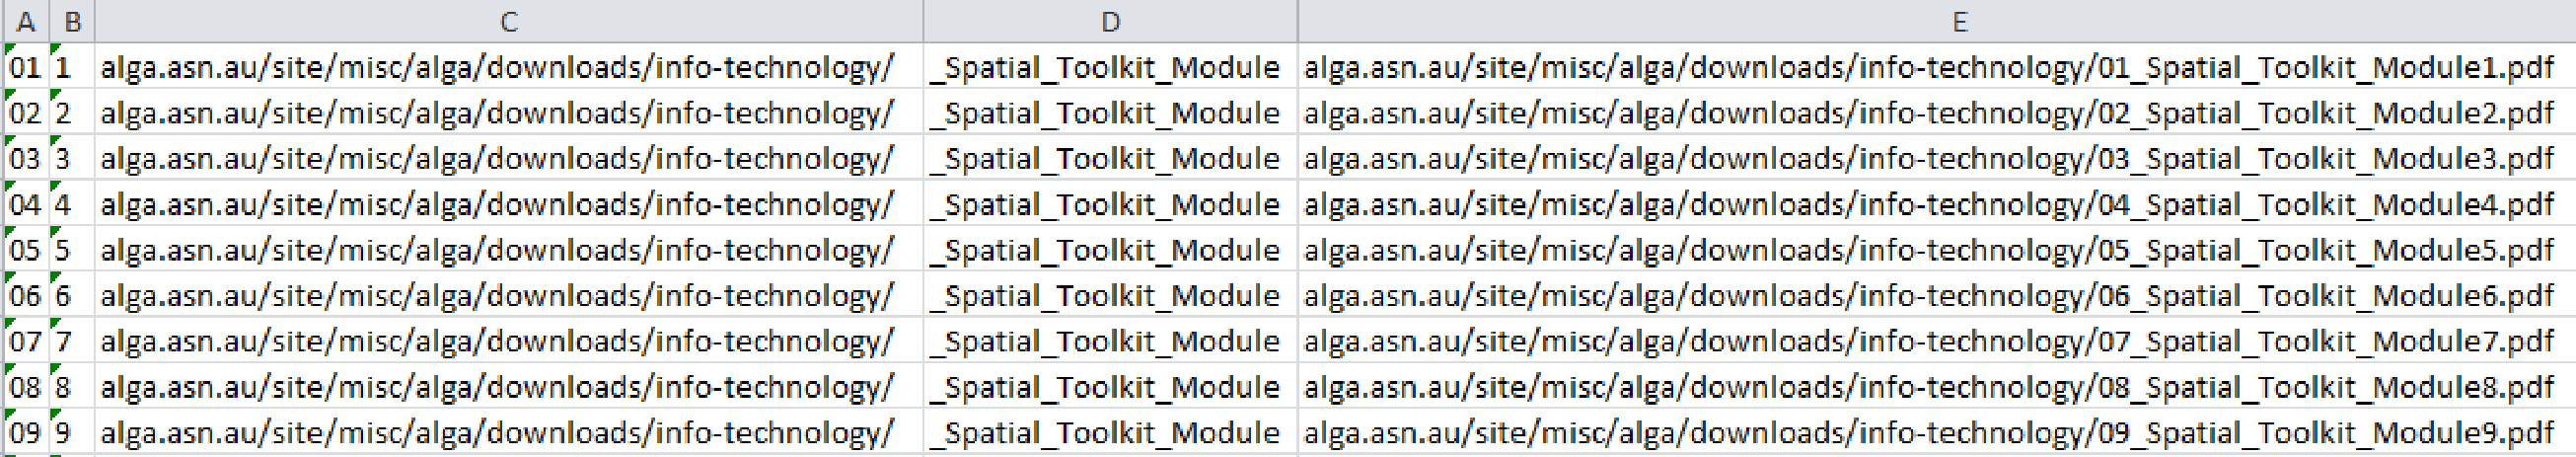Select column B header

[72, 21]
